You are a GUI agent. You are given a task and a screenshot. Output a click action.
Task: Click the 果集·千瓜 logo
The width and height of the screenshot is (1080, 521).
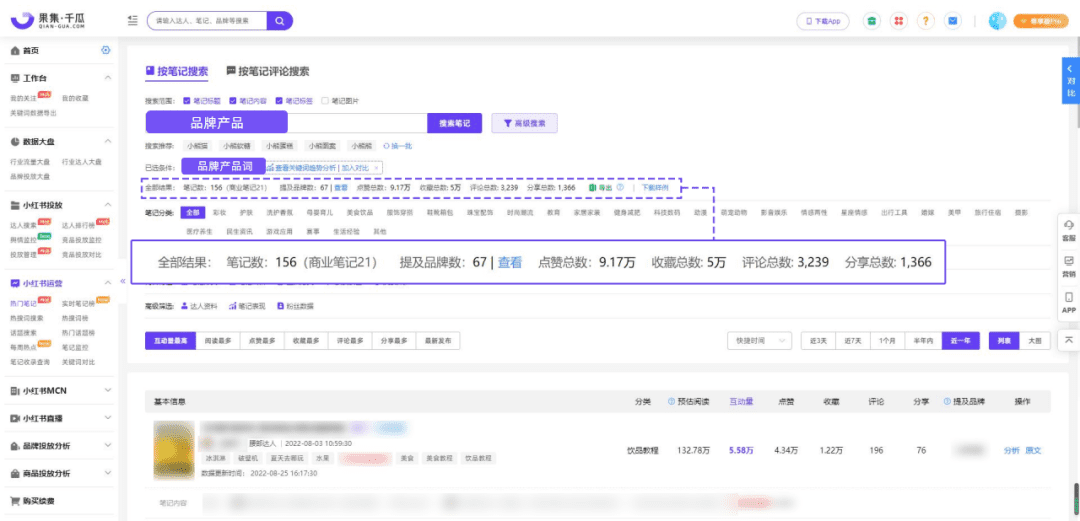pyautogui.click(x=49, y=20)
